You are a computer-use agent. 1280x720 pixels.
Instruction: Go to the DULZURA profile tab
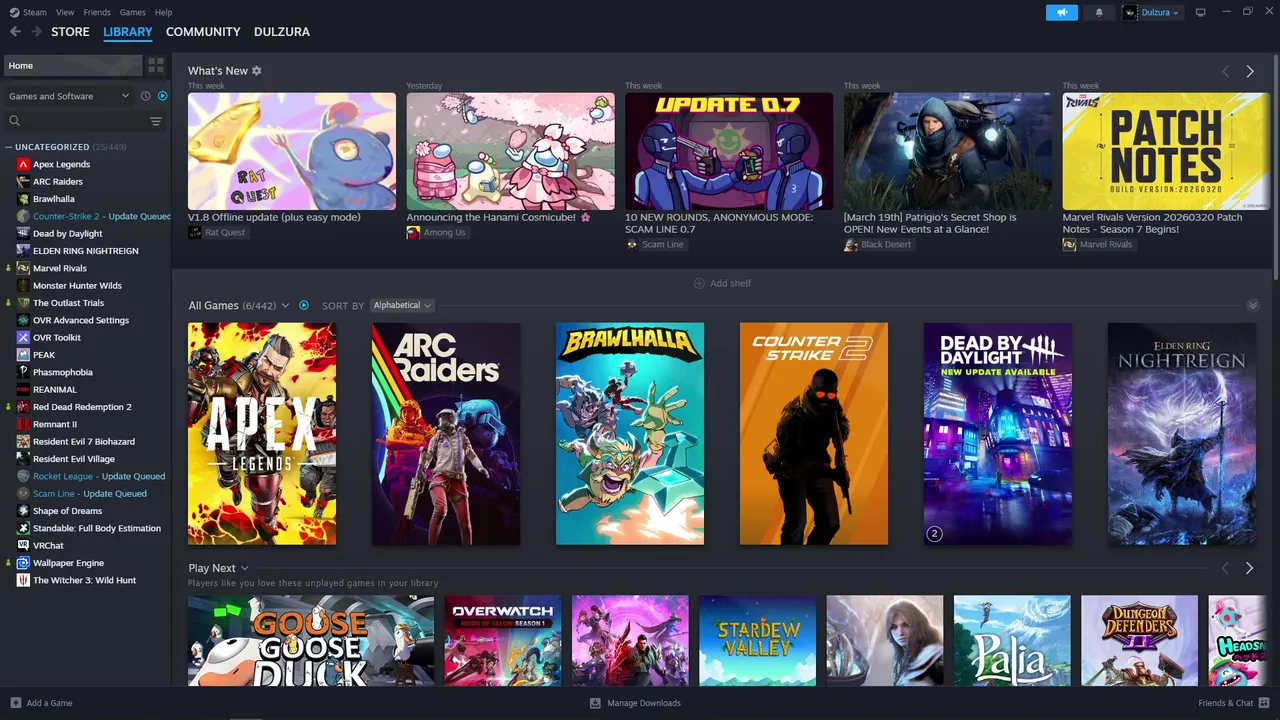(282, 32)
